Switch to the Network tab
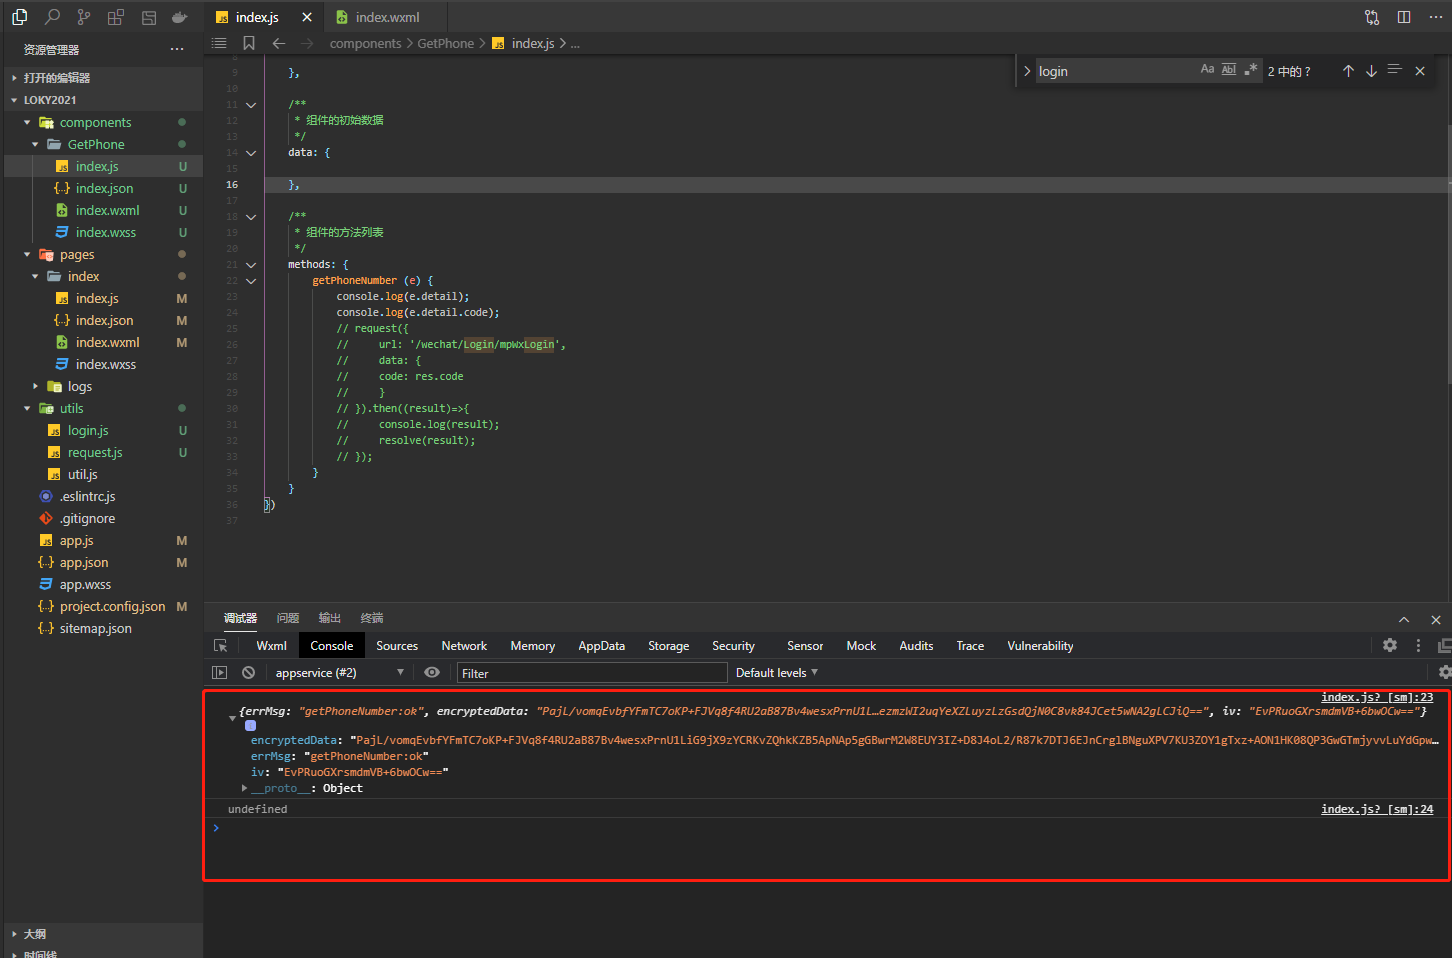The height and width of the screenshot is (958, 1452). [464, 646]
